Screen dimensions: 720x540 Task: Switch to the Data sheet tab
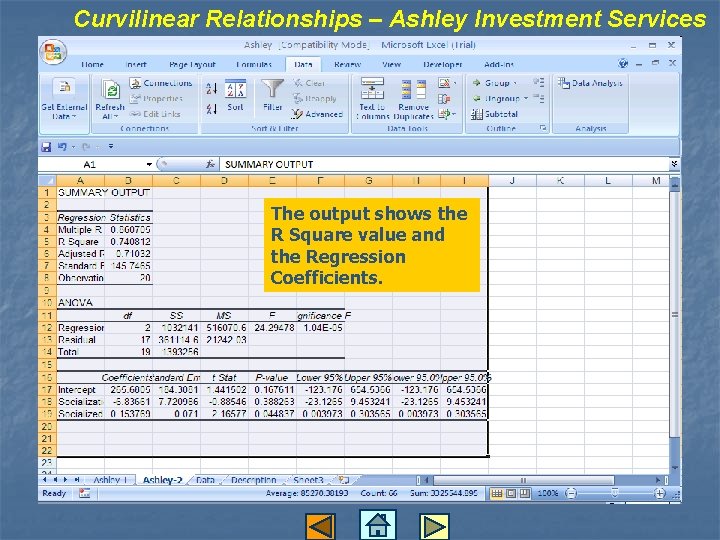point(205,480)
